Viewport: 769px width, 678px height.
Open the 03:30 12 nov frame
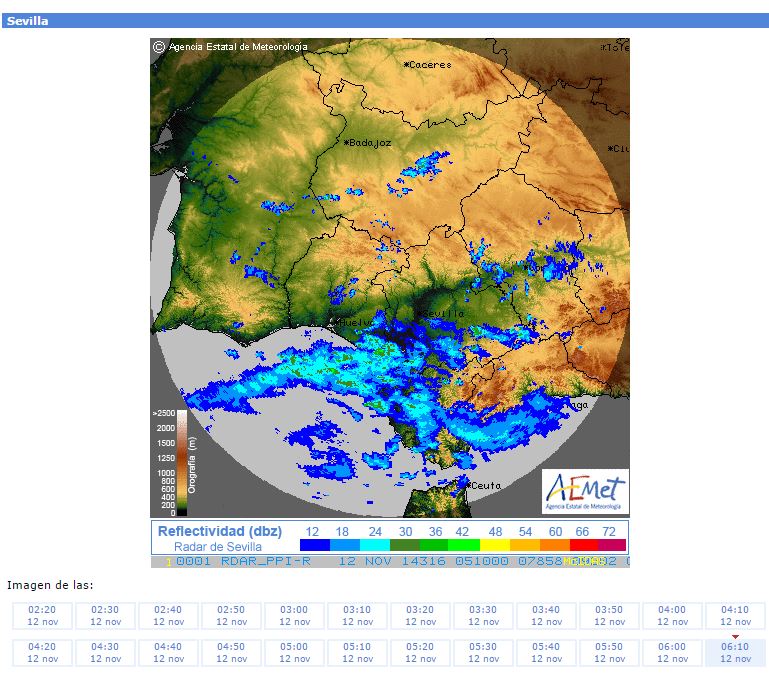tap(483, 616)
